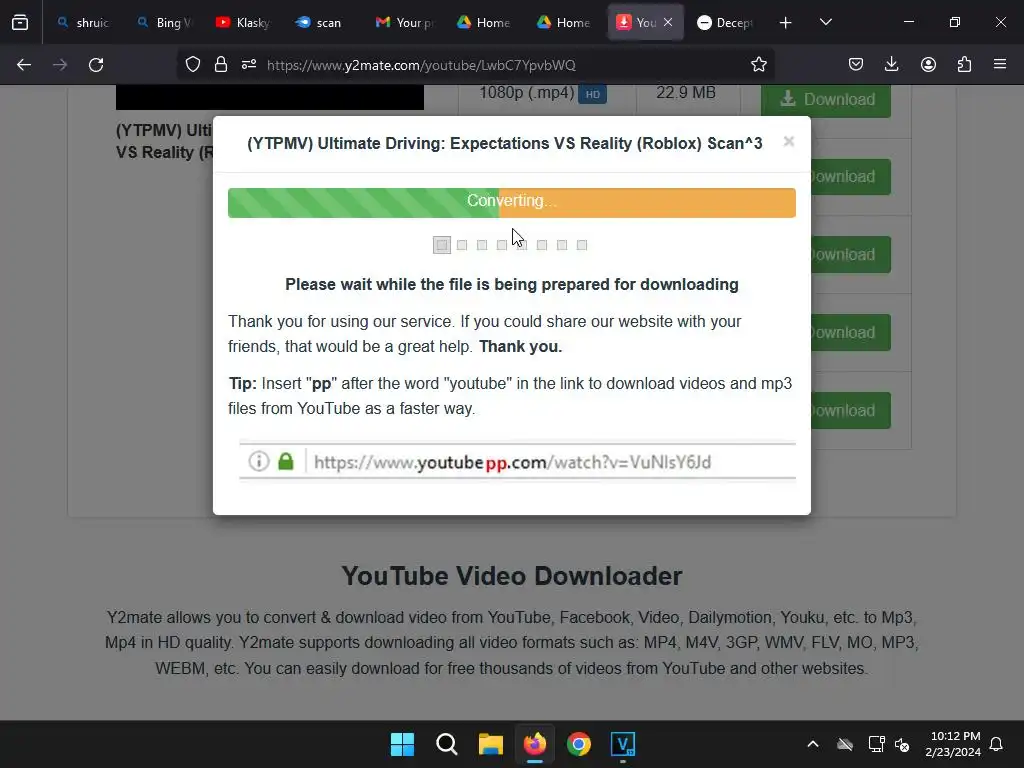
Task: Click the green padlock in example URL
Action: pos(286,462)
